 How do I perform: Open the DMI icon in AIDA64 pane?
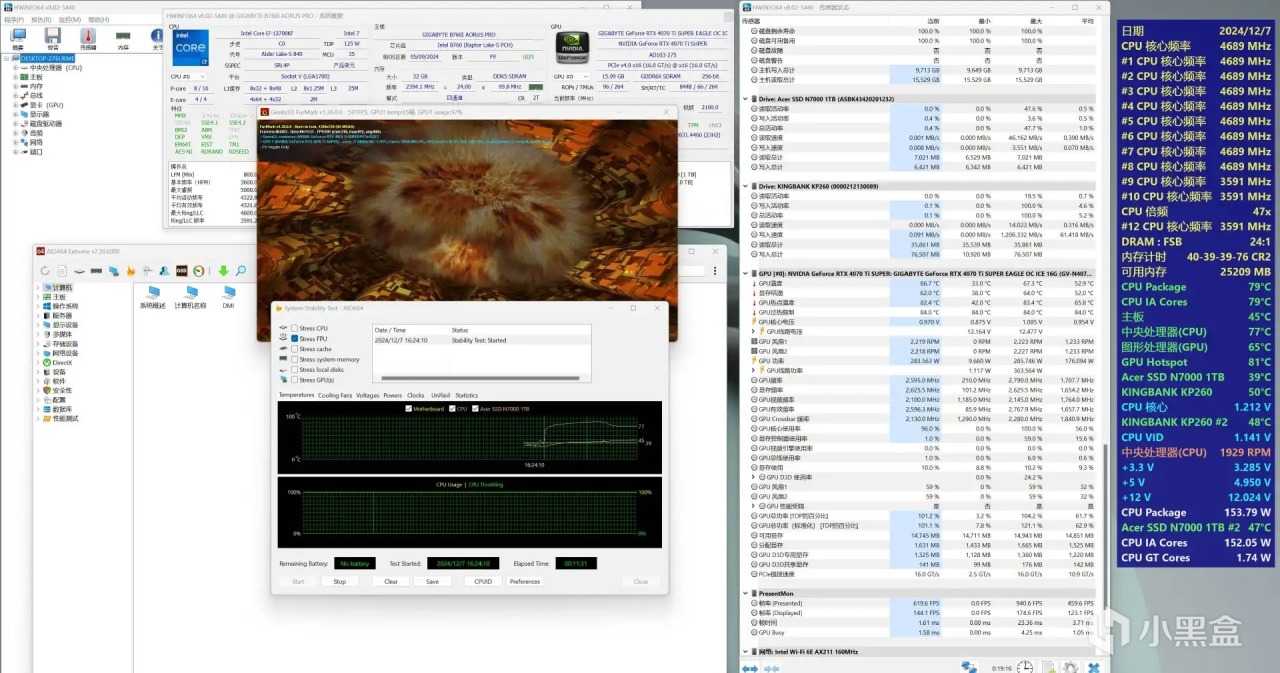pos(228,297)
